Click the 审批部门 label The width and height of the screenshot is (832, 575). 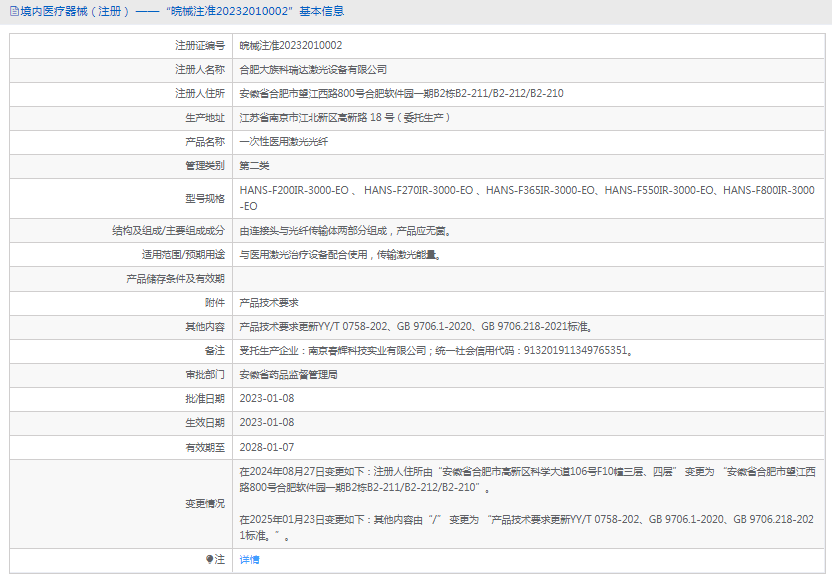[x=205, y=374]
